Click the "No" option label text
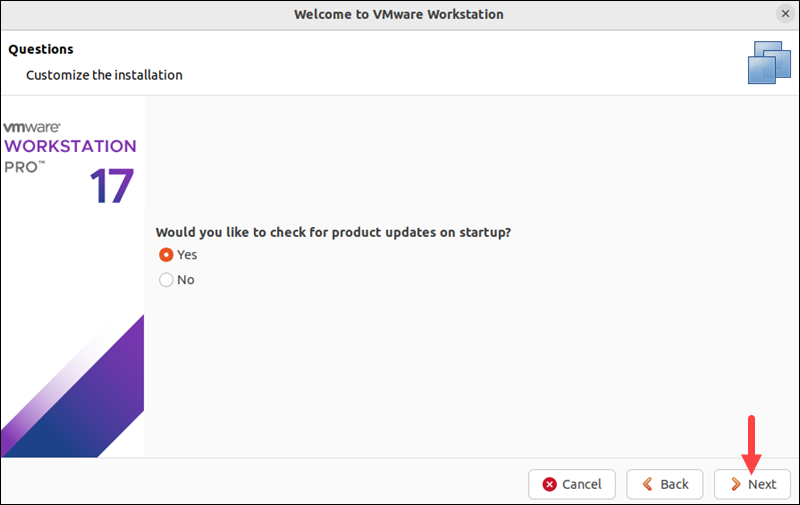The width and height of the screenshot is (800, 505). pyautogui.click(x=186, y=280)
